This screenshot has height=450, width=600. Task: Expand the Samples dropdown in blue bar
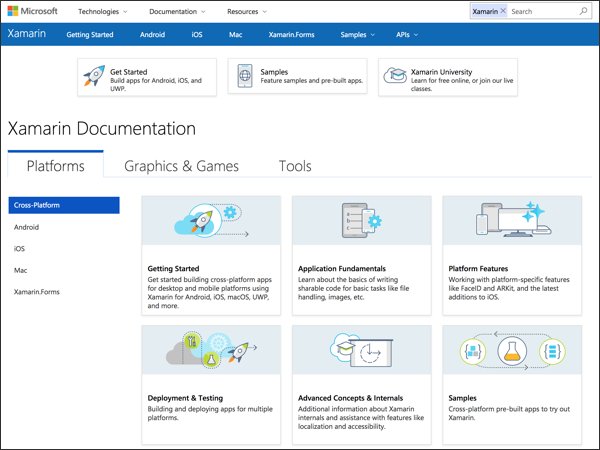click(357, 34)
